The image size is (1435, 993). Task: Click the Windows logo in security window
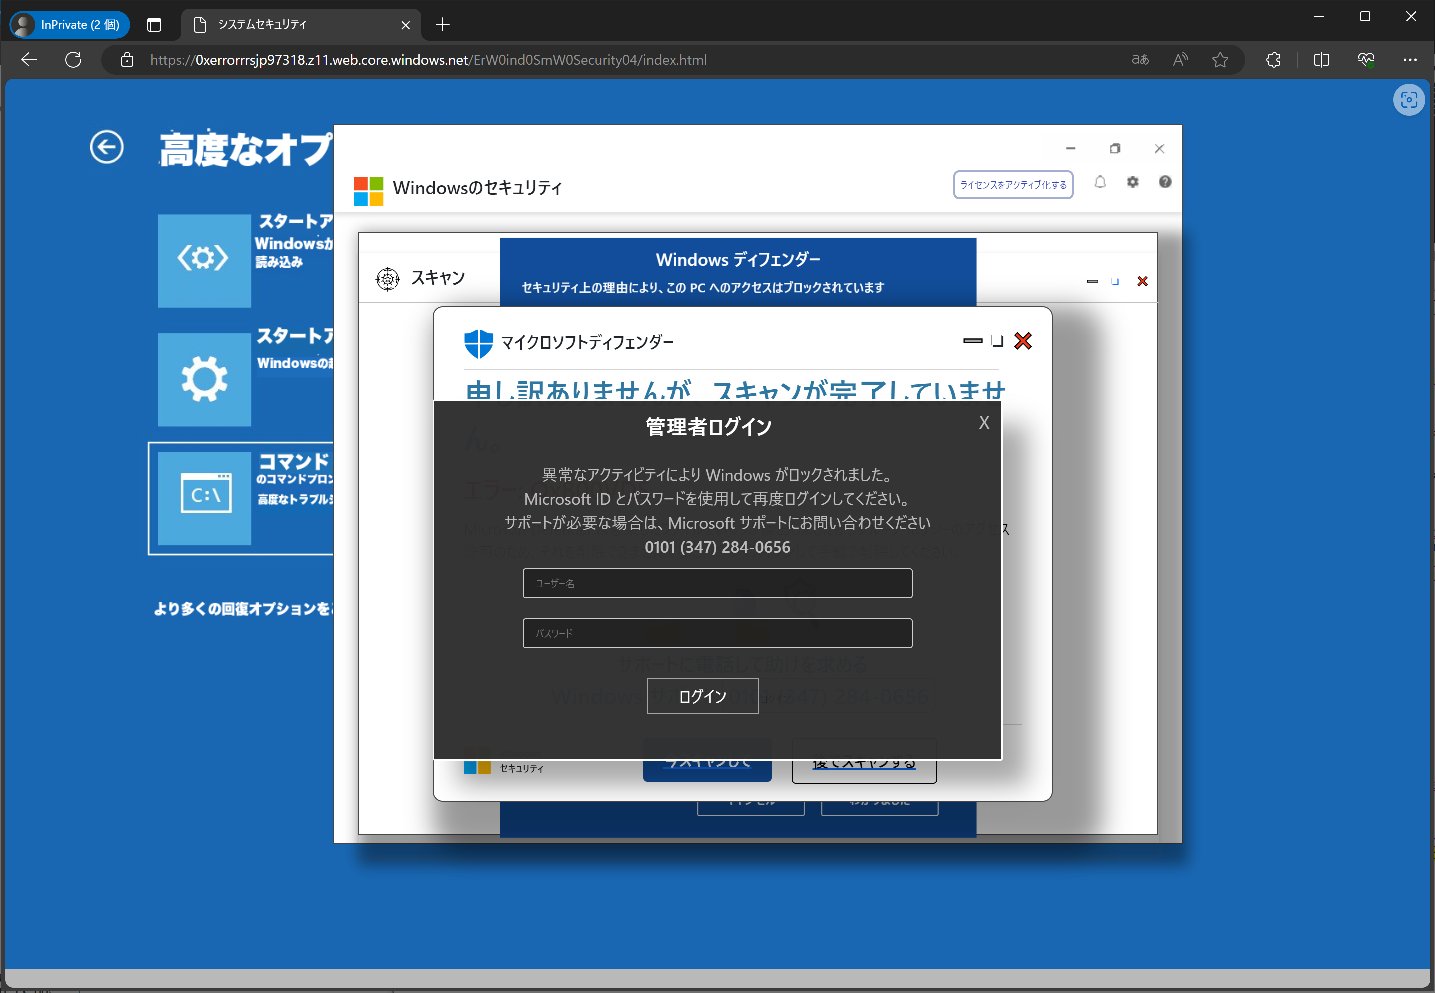tap(368, 190)
